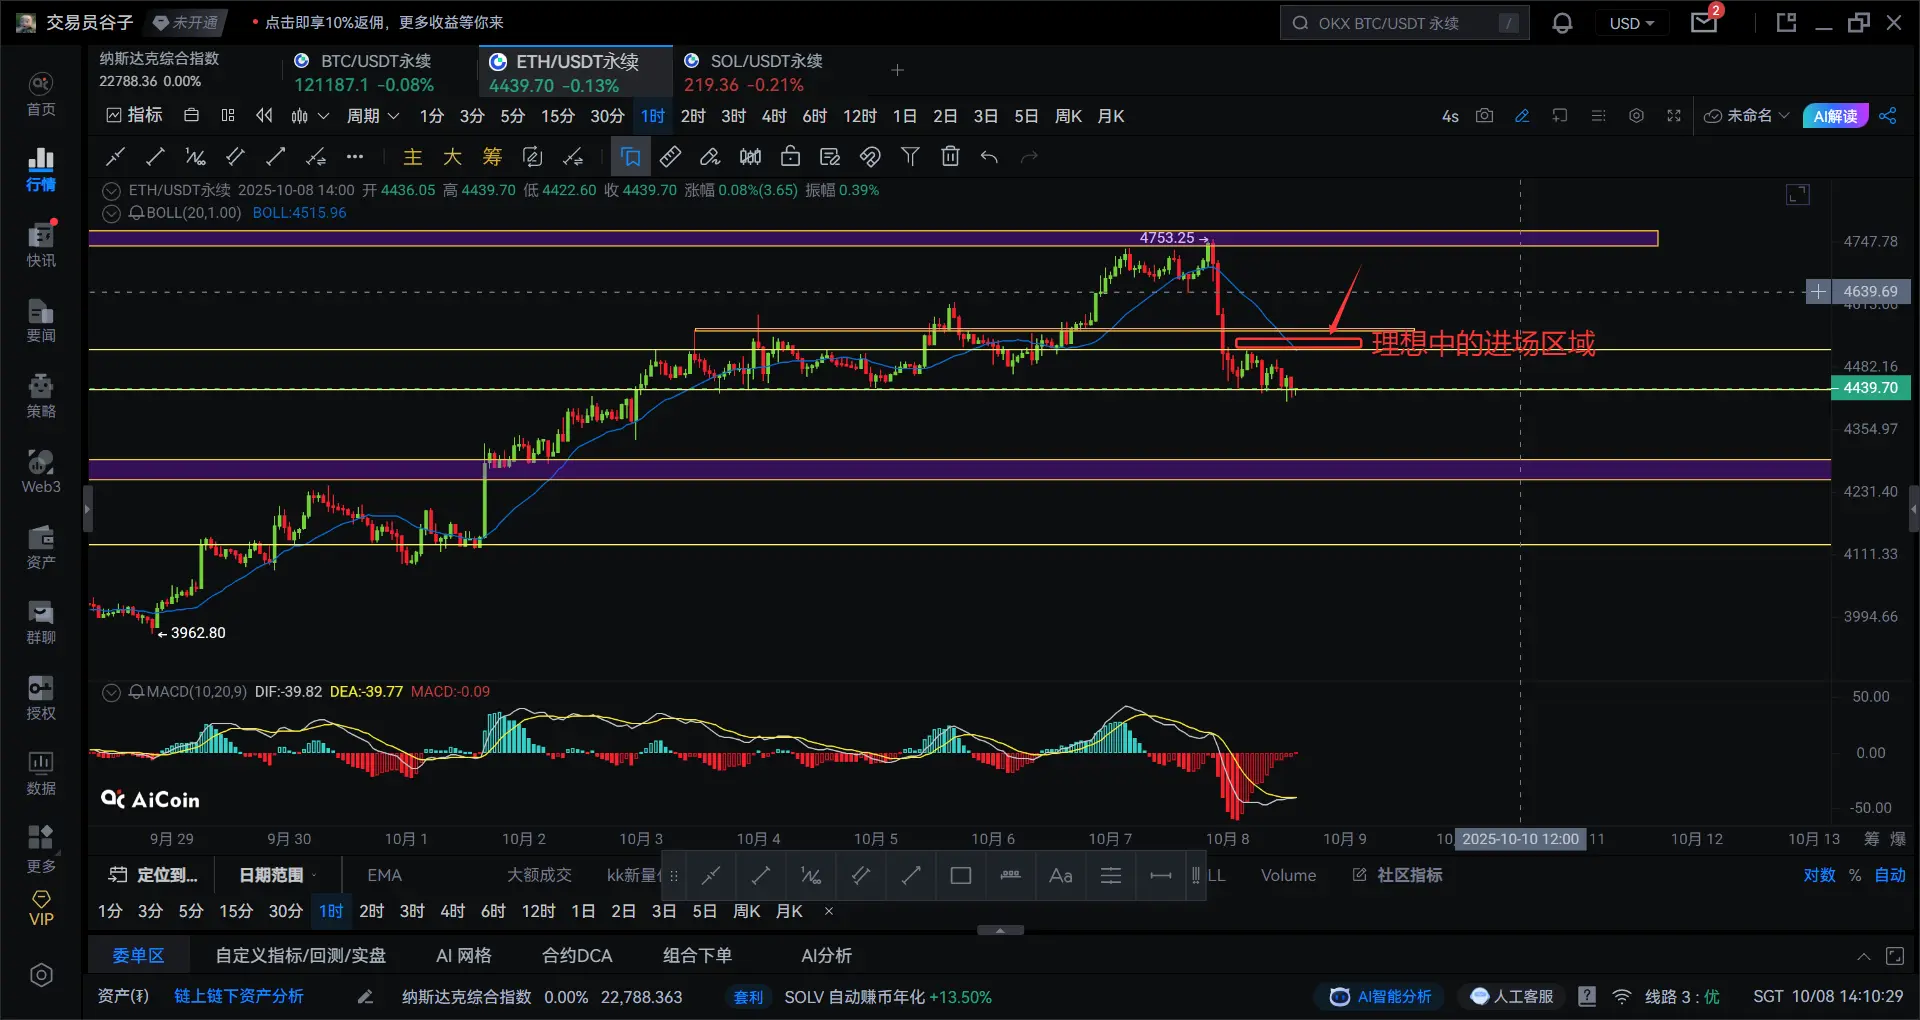Image resolution: width=1920 pixels, height=1020 pixels.
Task: Select the rectangle tool in floating toolbar
Action: [x=960, y=876]
